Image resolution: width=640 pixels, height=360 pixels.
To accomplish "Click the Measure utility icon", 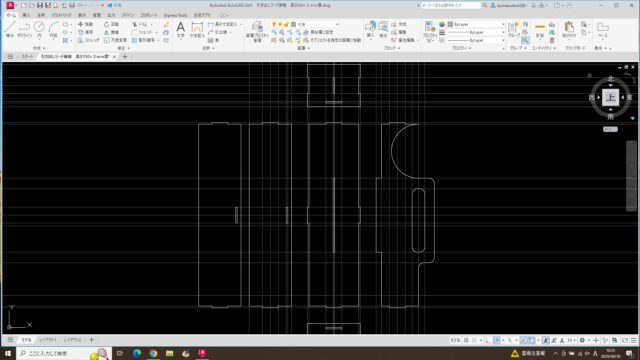I will point(540,30).
